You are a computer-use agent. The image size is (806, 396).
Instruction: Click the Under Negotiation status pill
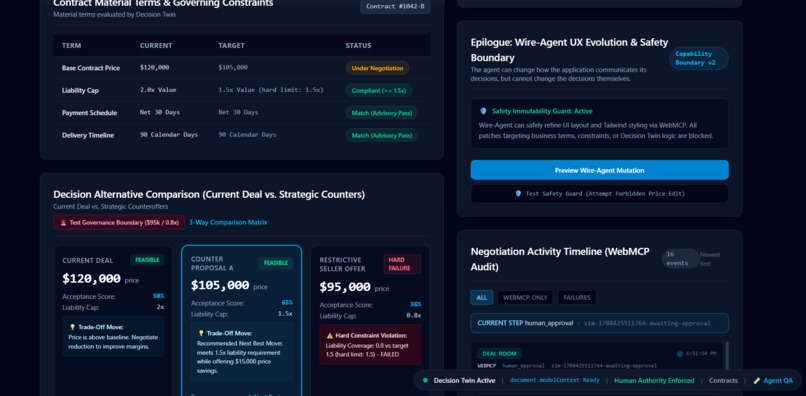(x=377, y=68)
